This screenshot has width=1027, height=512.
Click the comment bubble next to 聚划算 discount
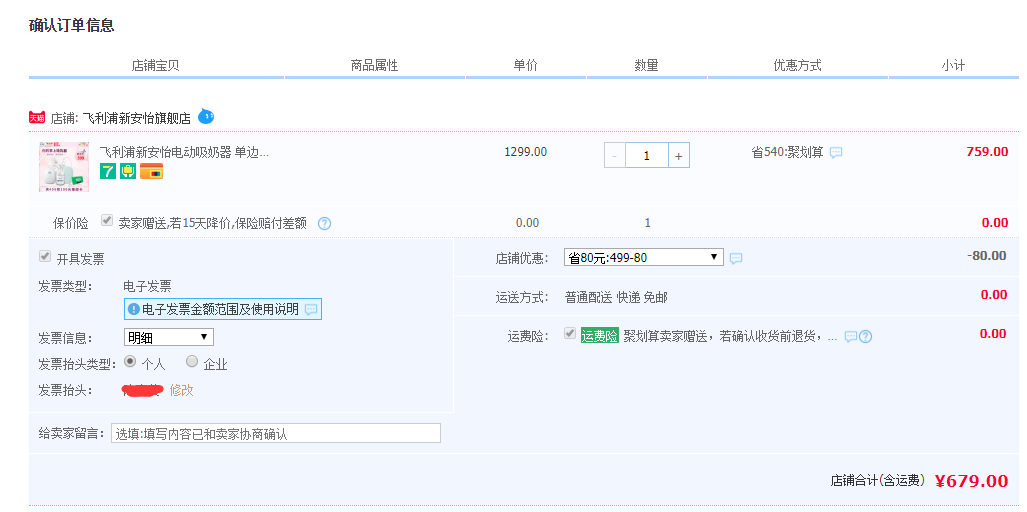[836, 153]
